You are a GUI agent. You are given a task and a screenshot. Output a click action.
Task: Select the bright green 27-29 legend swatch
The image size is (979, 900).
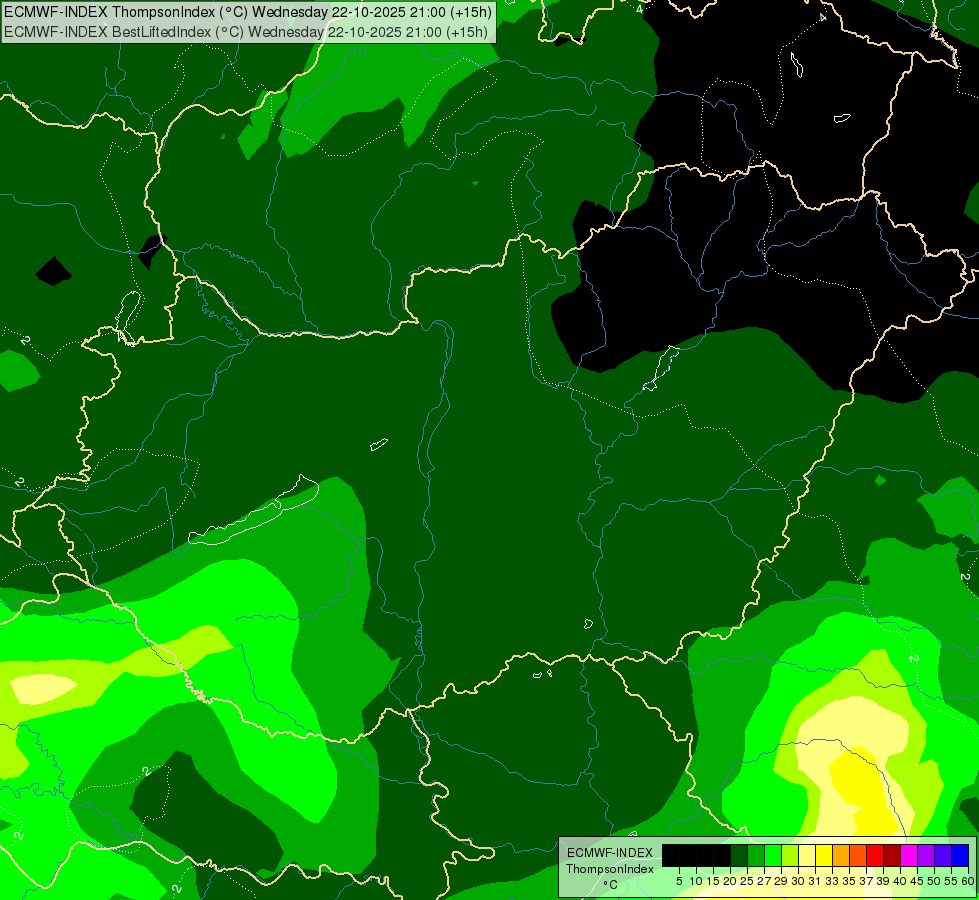[x=773, y=855]
